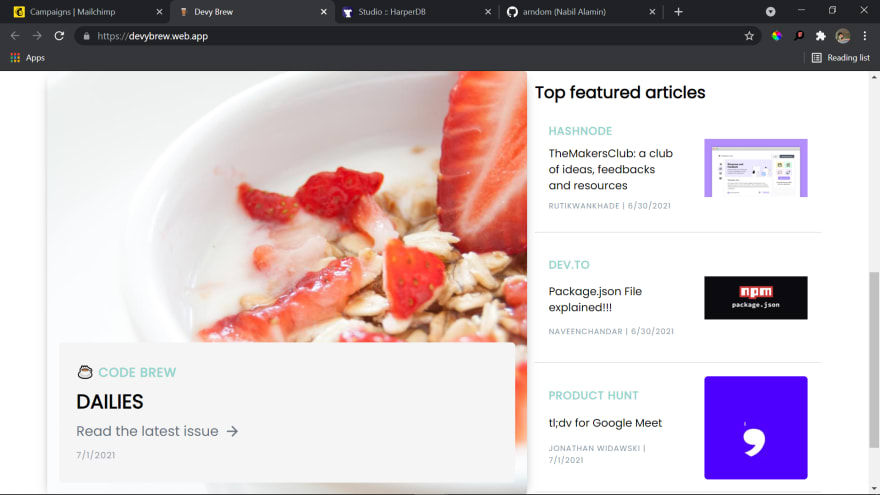Screen dimensions: 880x495
Task: Click the CODE BREW label
Action: [x=137, y=373]
